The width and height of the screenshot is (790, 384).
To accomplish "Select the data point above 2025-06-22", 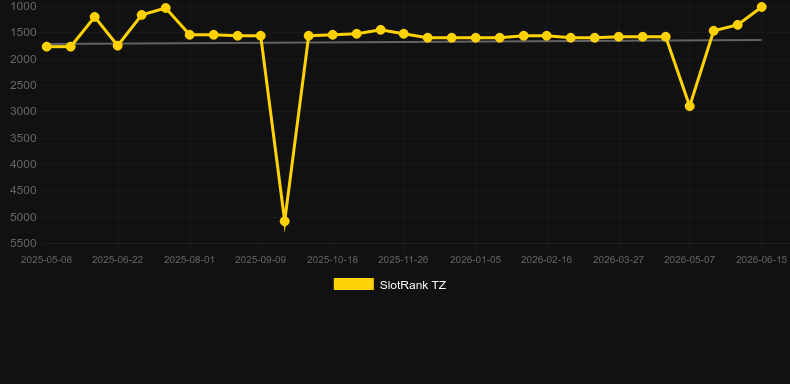I will 118,45.
